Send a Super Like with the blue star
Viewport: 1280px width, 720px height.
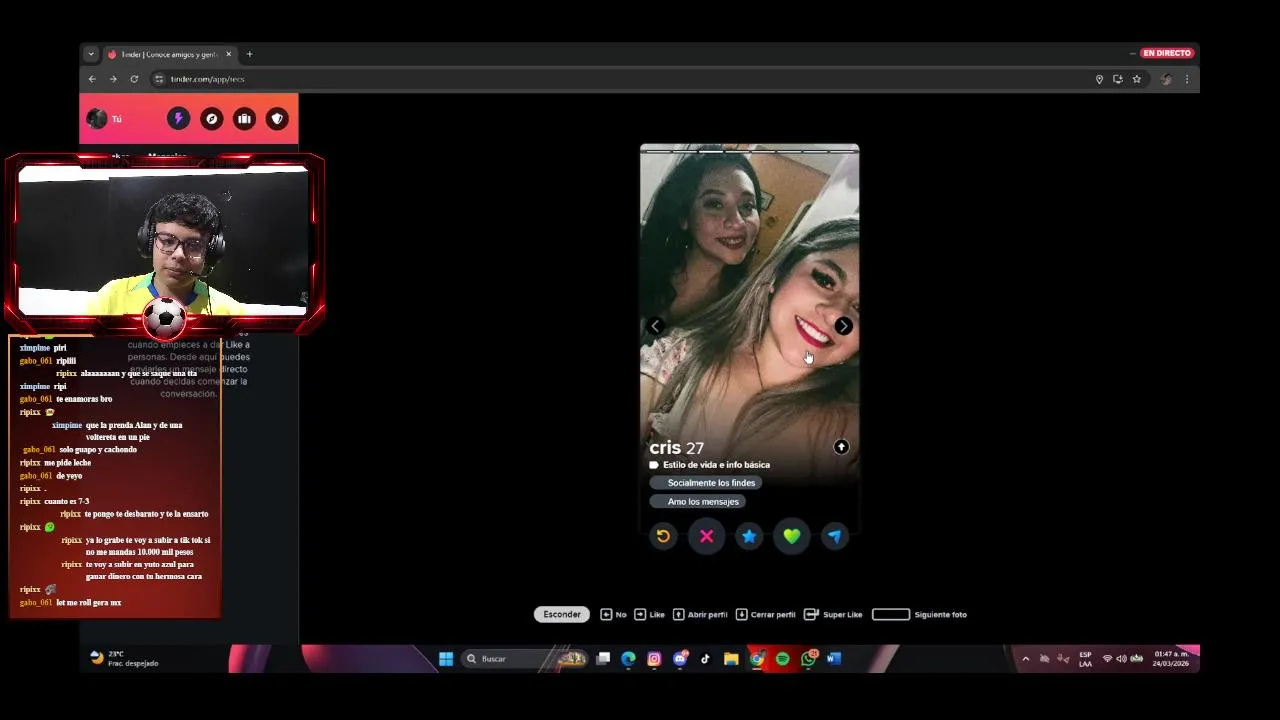(x=749, y=537)
